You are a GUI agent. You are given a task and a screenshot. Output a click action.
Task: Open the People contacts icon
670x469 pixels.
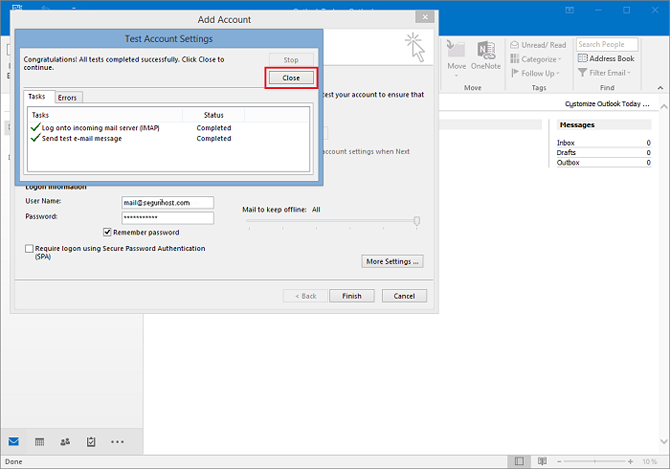click(x=65, y=441)
